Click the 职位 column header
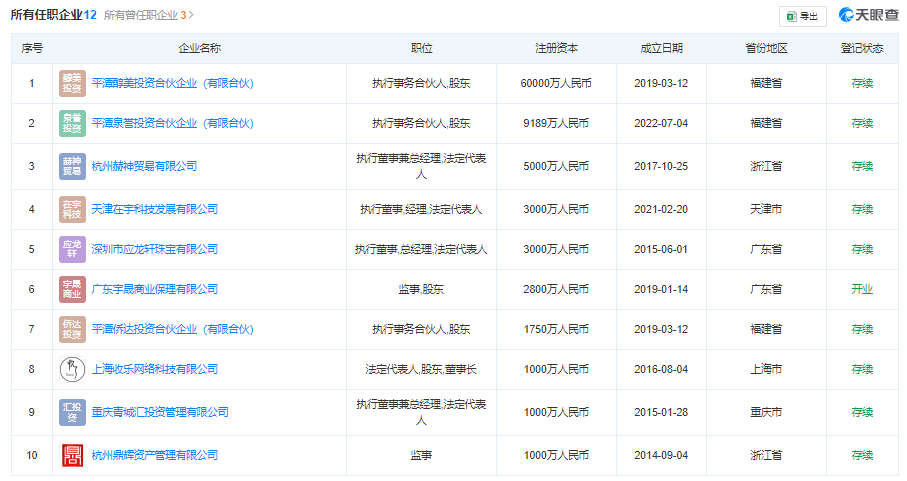The width and height of the screenshot is (907, 481). pos(421,48)
